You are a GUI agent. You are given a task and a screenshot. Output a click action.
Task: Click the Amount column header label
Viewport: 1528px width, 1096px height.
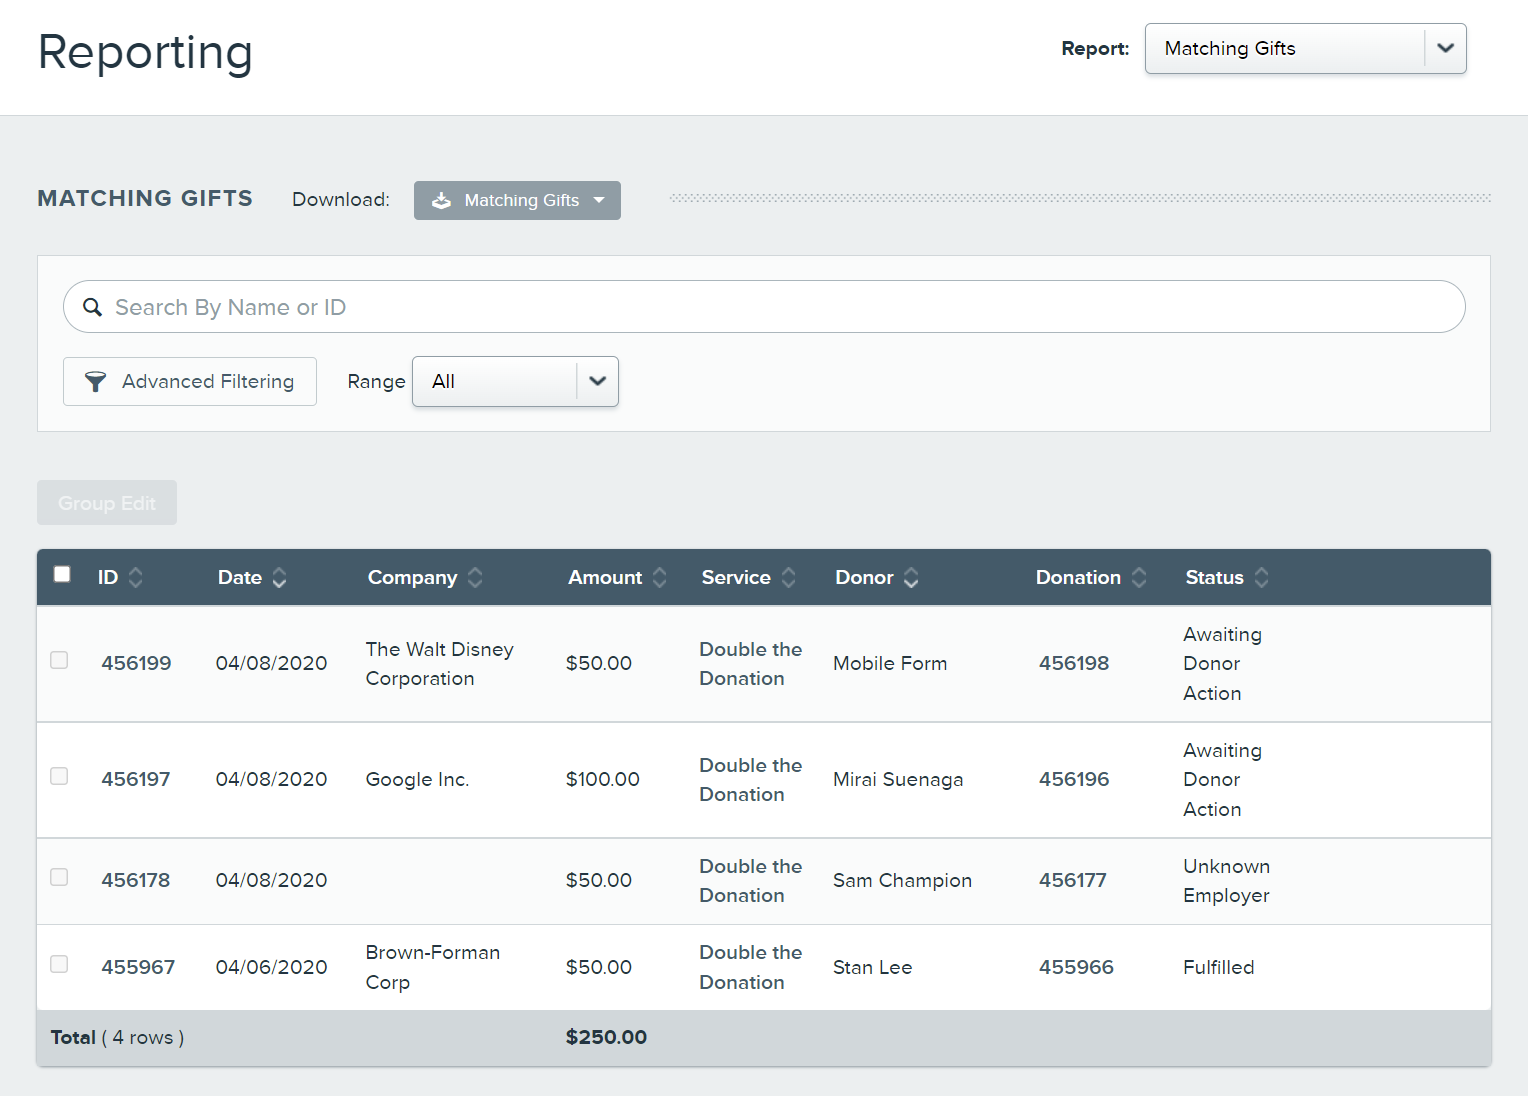[605, 577]
